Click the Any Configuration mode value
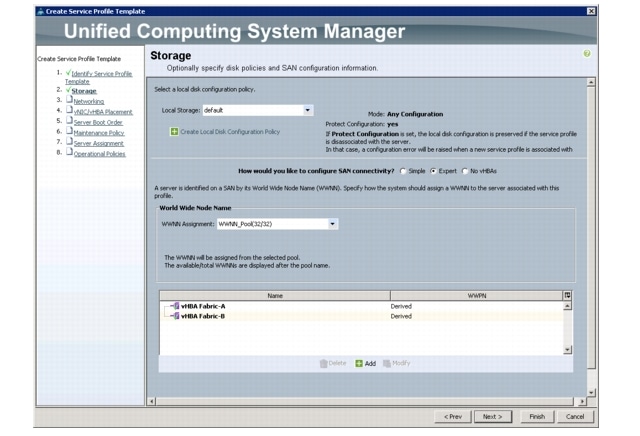 pos(415,114)
